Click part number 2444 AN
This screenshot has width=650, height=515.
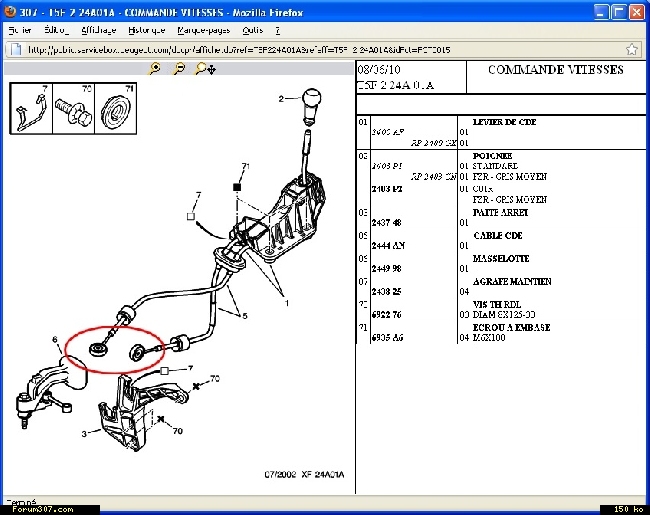coord(388,246)
